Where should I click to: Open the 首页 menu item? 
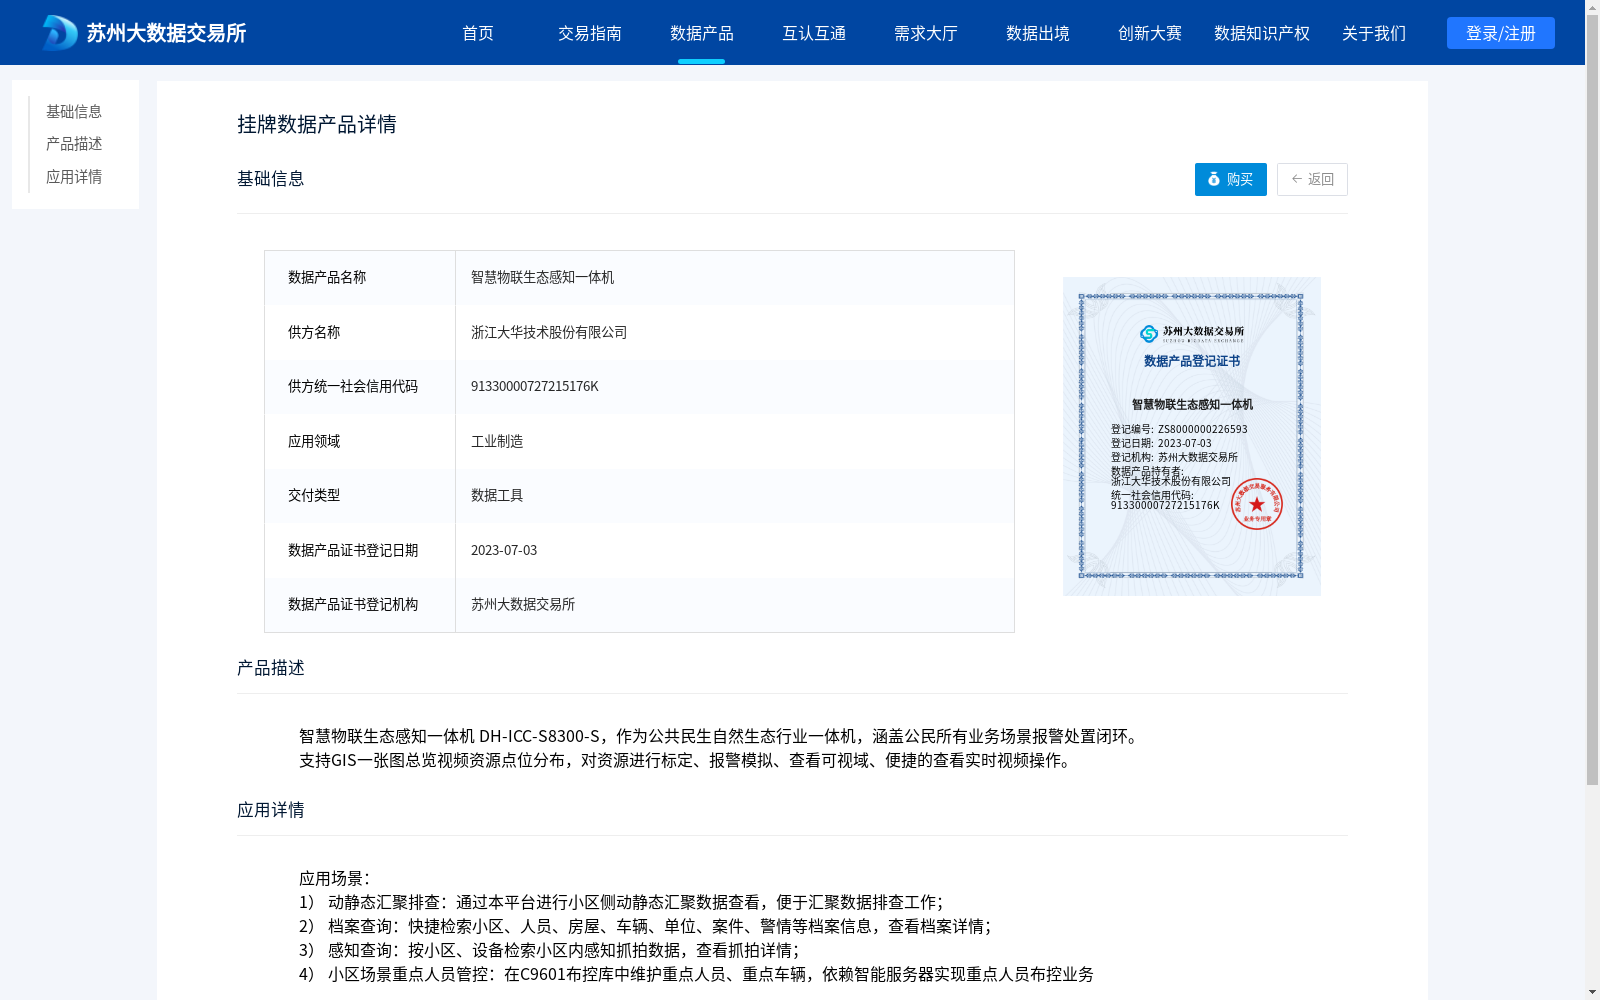pos(478,33)
